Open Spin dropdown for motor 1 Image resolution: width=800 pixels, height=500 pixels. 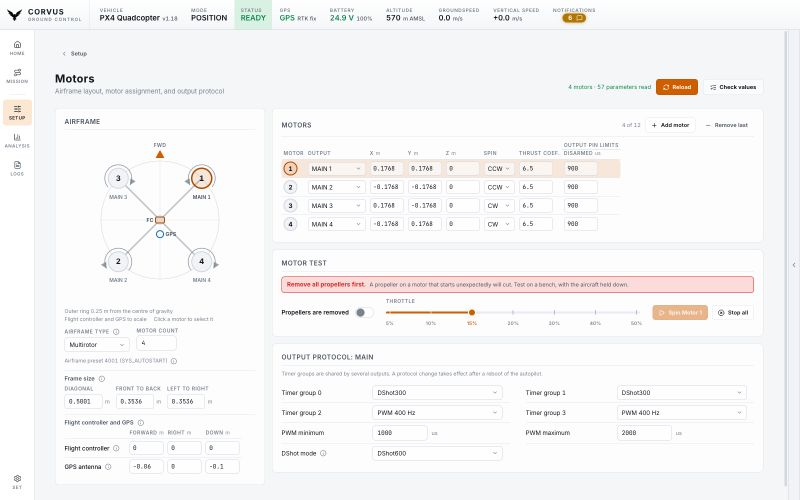(x=498, y=169)
